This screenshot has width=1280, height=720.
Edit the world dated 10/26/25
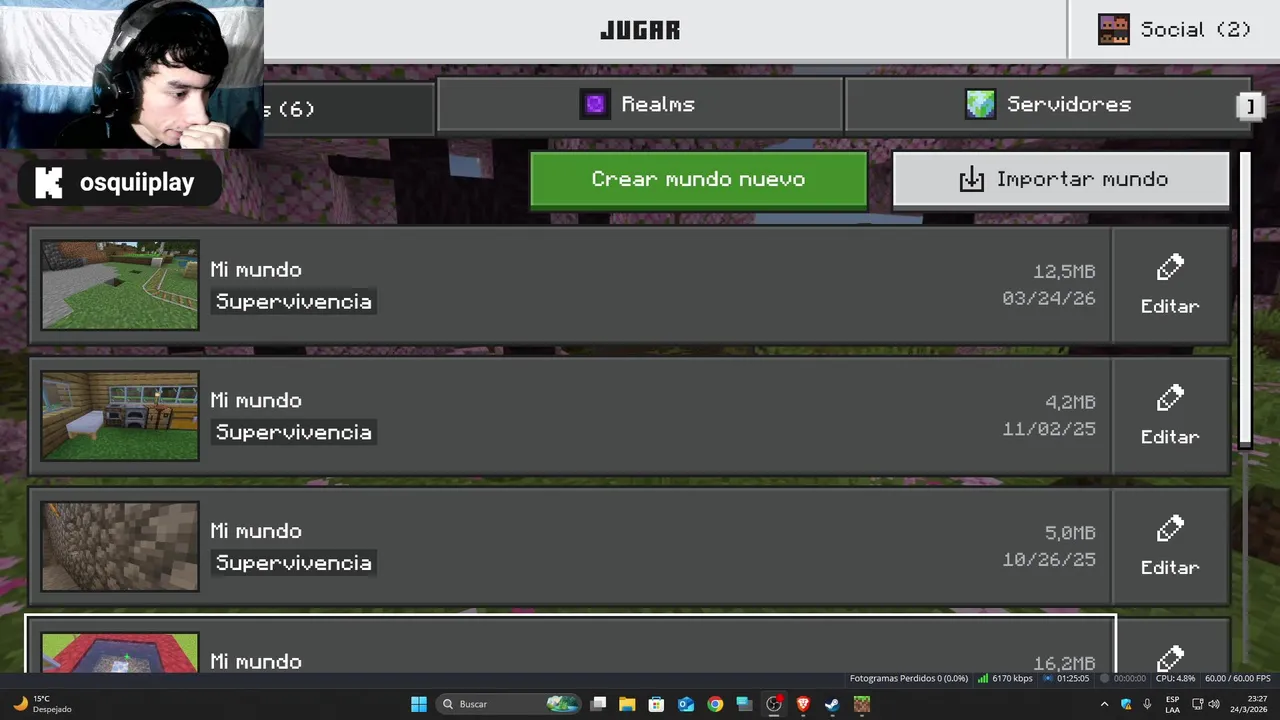coord(1170,546)
